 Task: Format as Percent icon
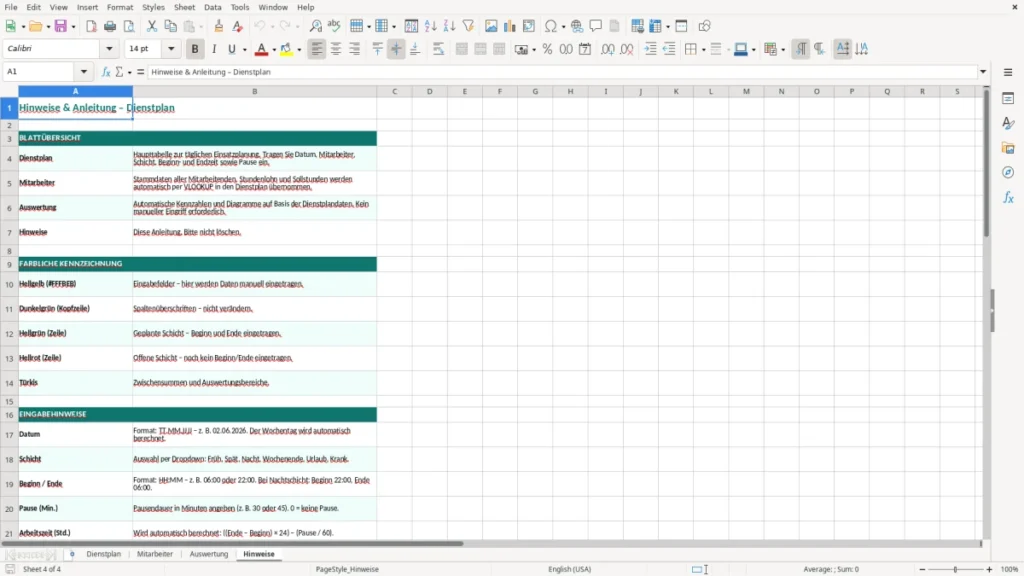[x=547, y=49]
